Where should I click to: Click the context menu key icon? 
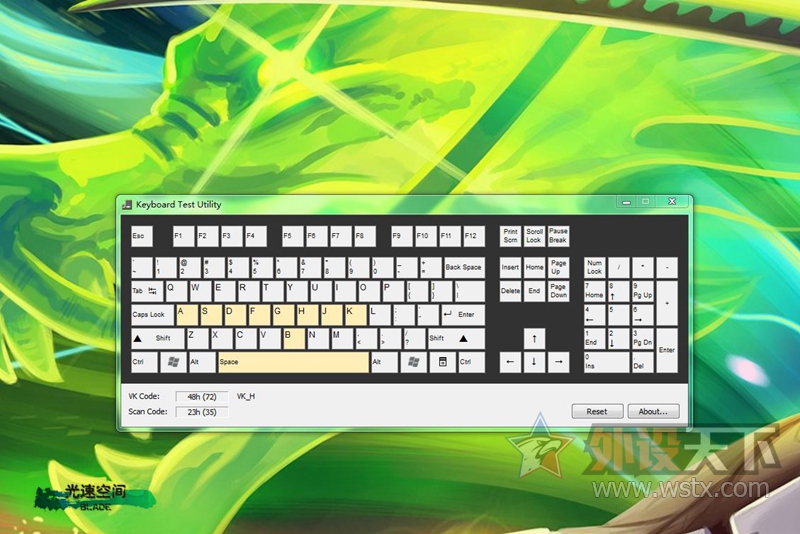point(442,362)
